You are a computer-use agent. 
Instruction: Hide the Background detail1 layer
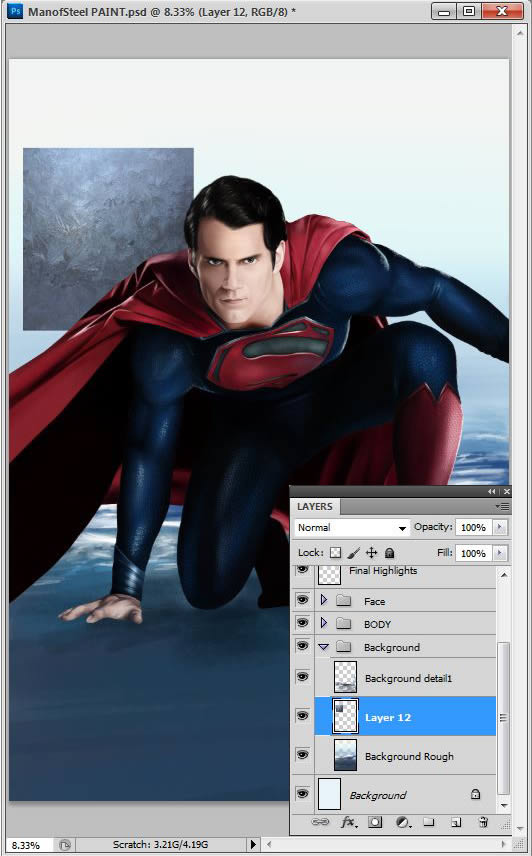point(302,677)
